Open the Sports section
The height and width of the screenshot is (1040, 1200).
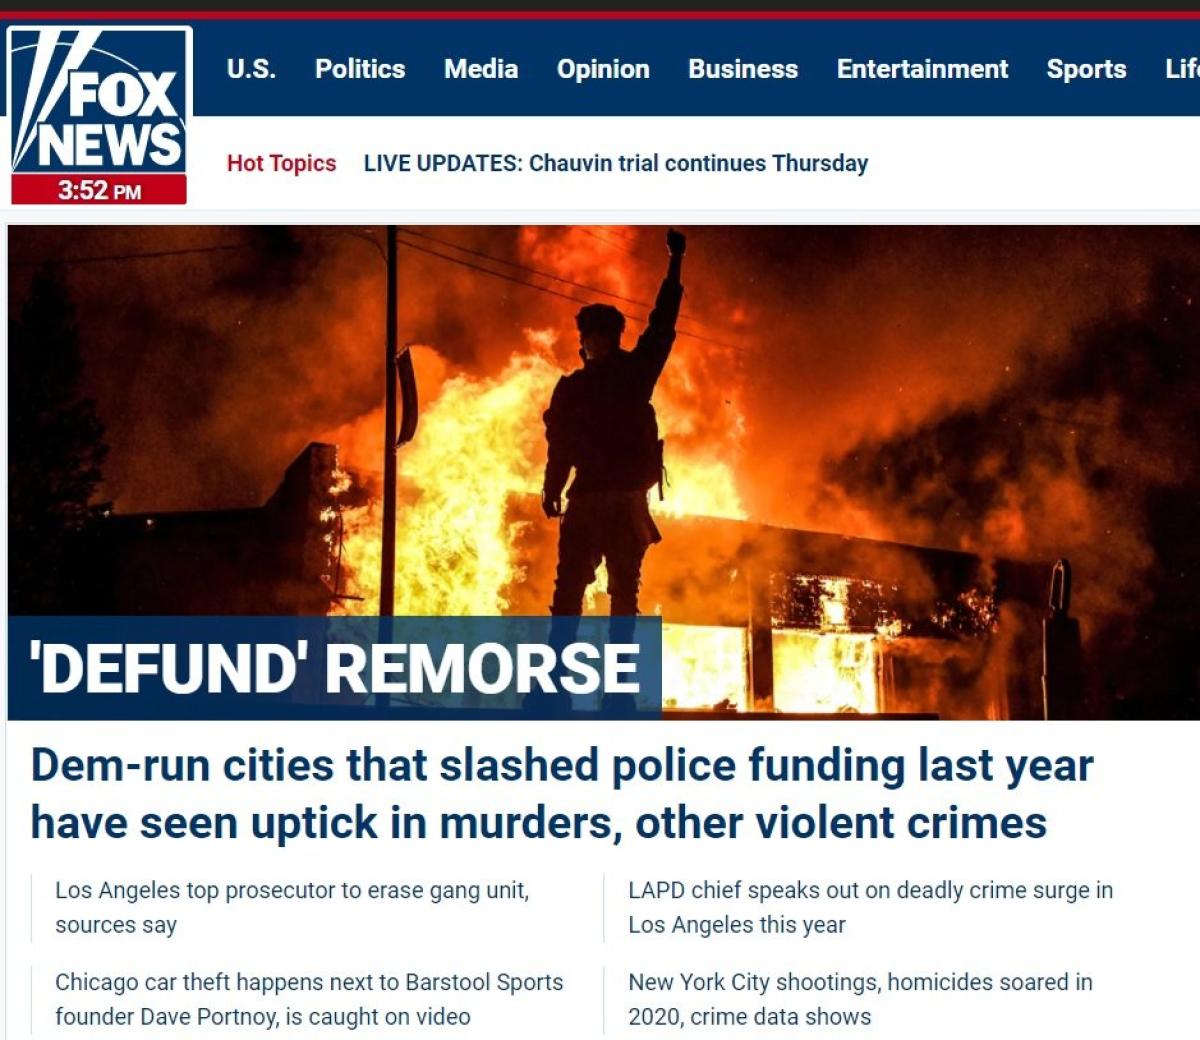[x=1086, y=69]
